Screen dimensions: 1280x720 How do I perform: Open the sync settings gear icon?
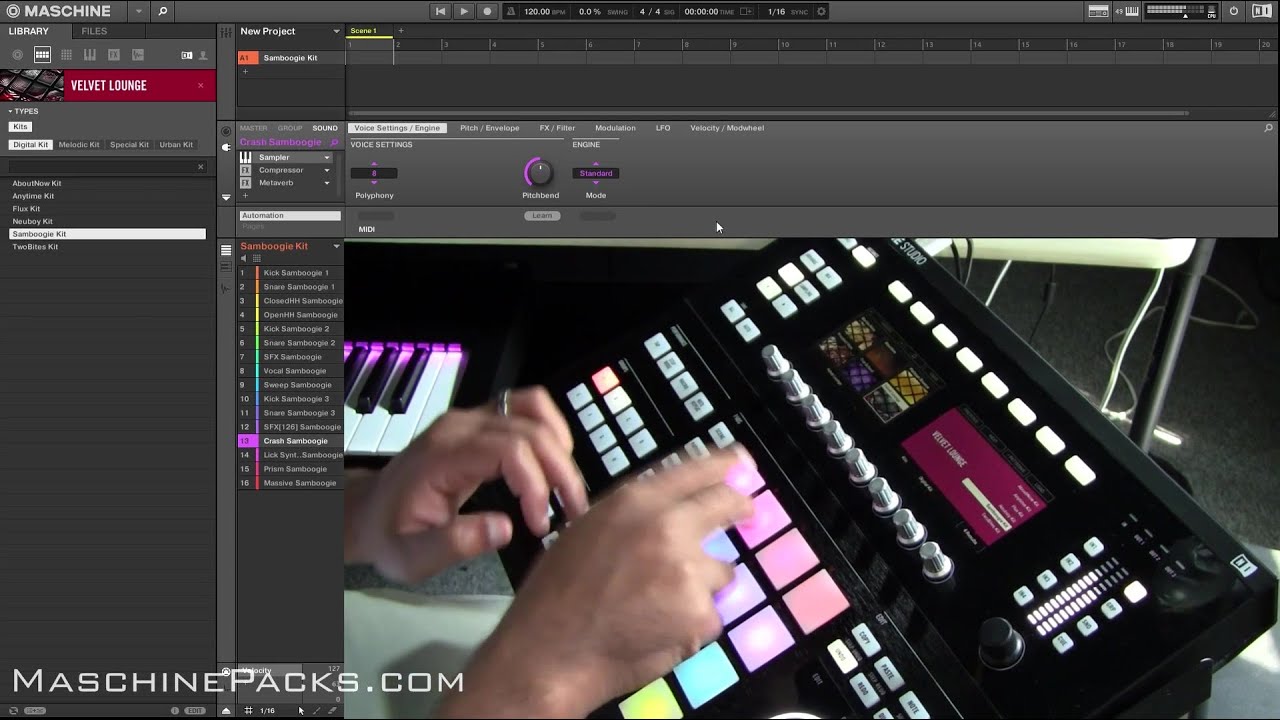coord(822,11)
